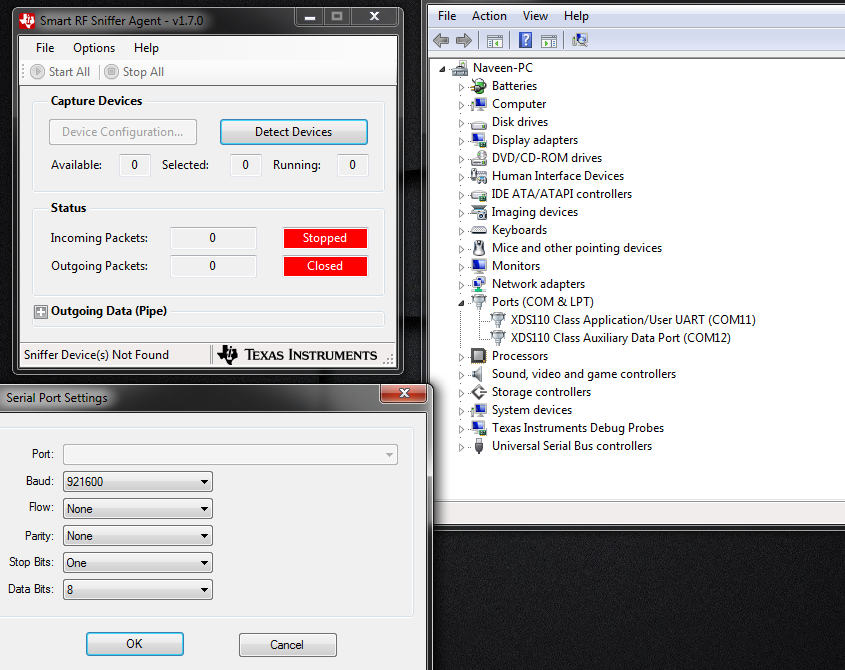Open File menu in Device Manager
The height and width of the screenshot is (670, 845).
tap(447, 16)
